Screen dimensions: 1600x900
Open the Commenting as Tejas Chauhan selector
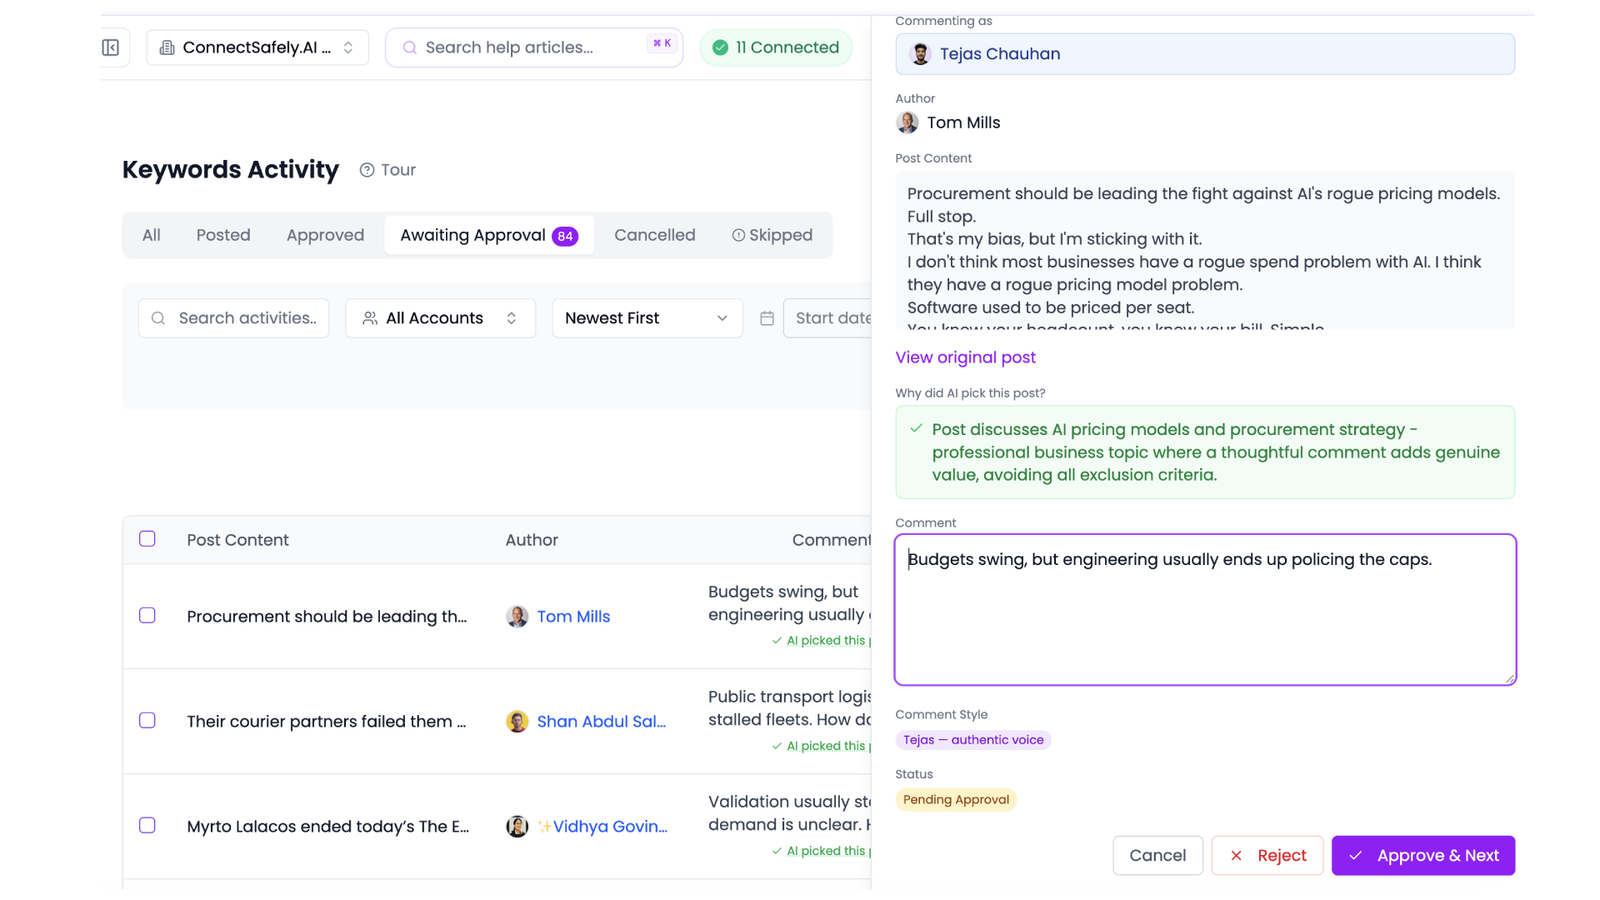pyautogui.click(x=1205, y=54)
